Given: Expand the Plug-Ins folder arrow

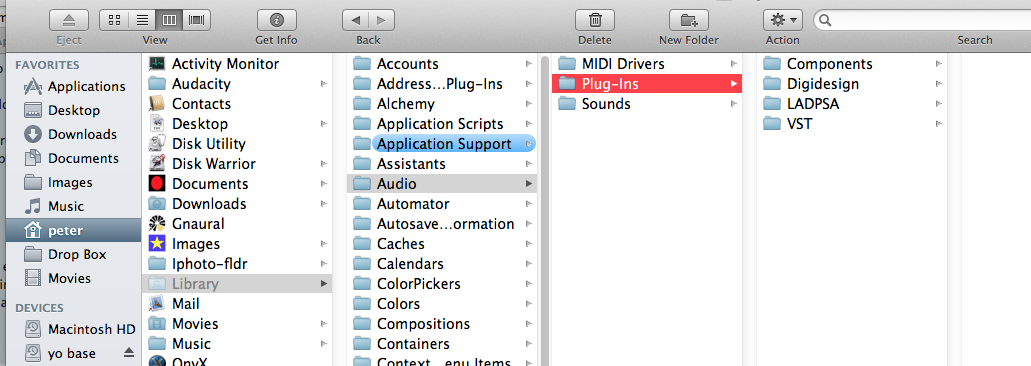Looking at the screenshot, I should [734, 84].
